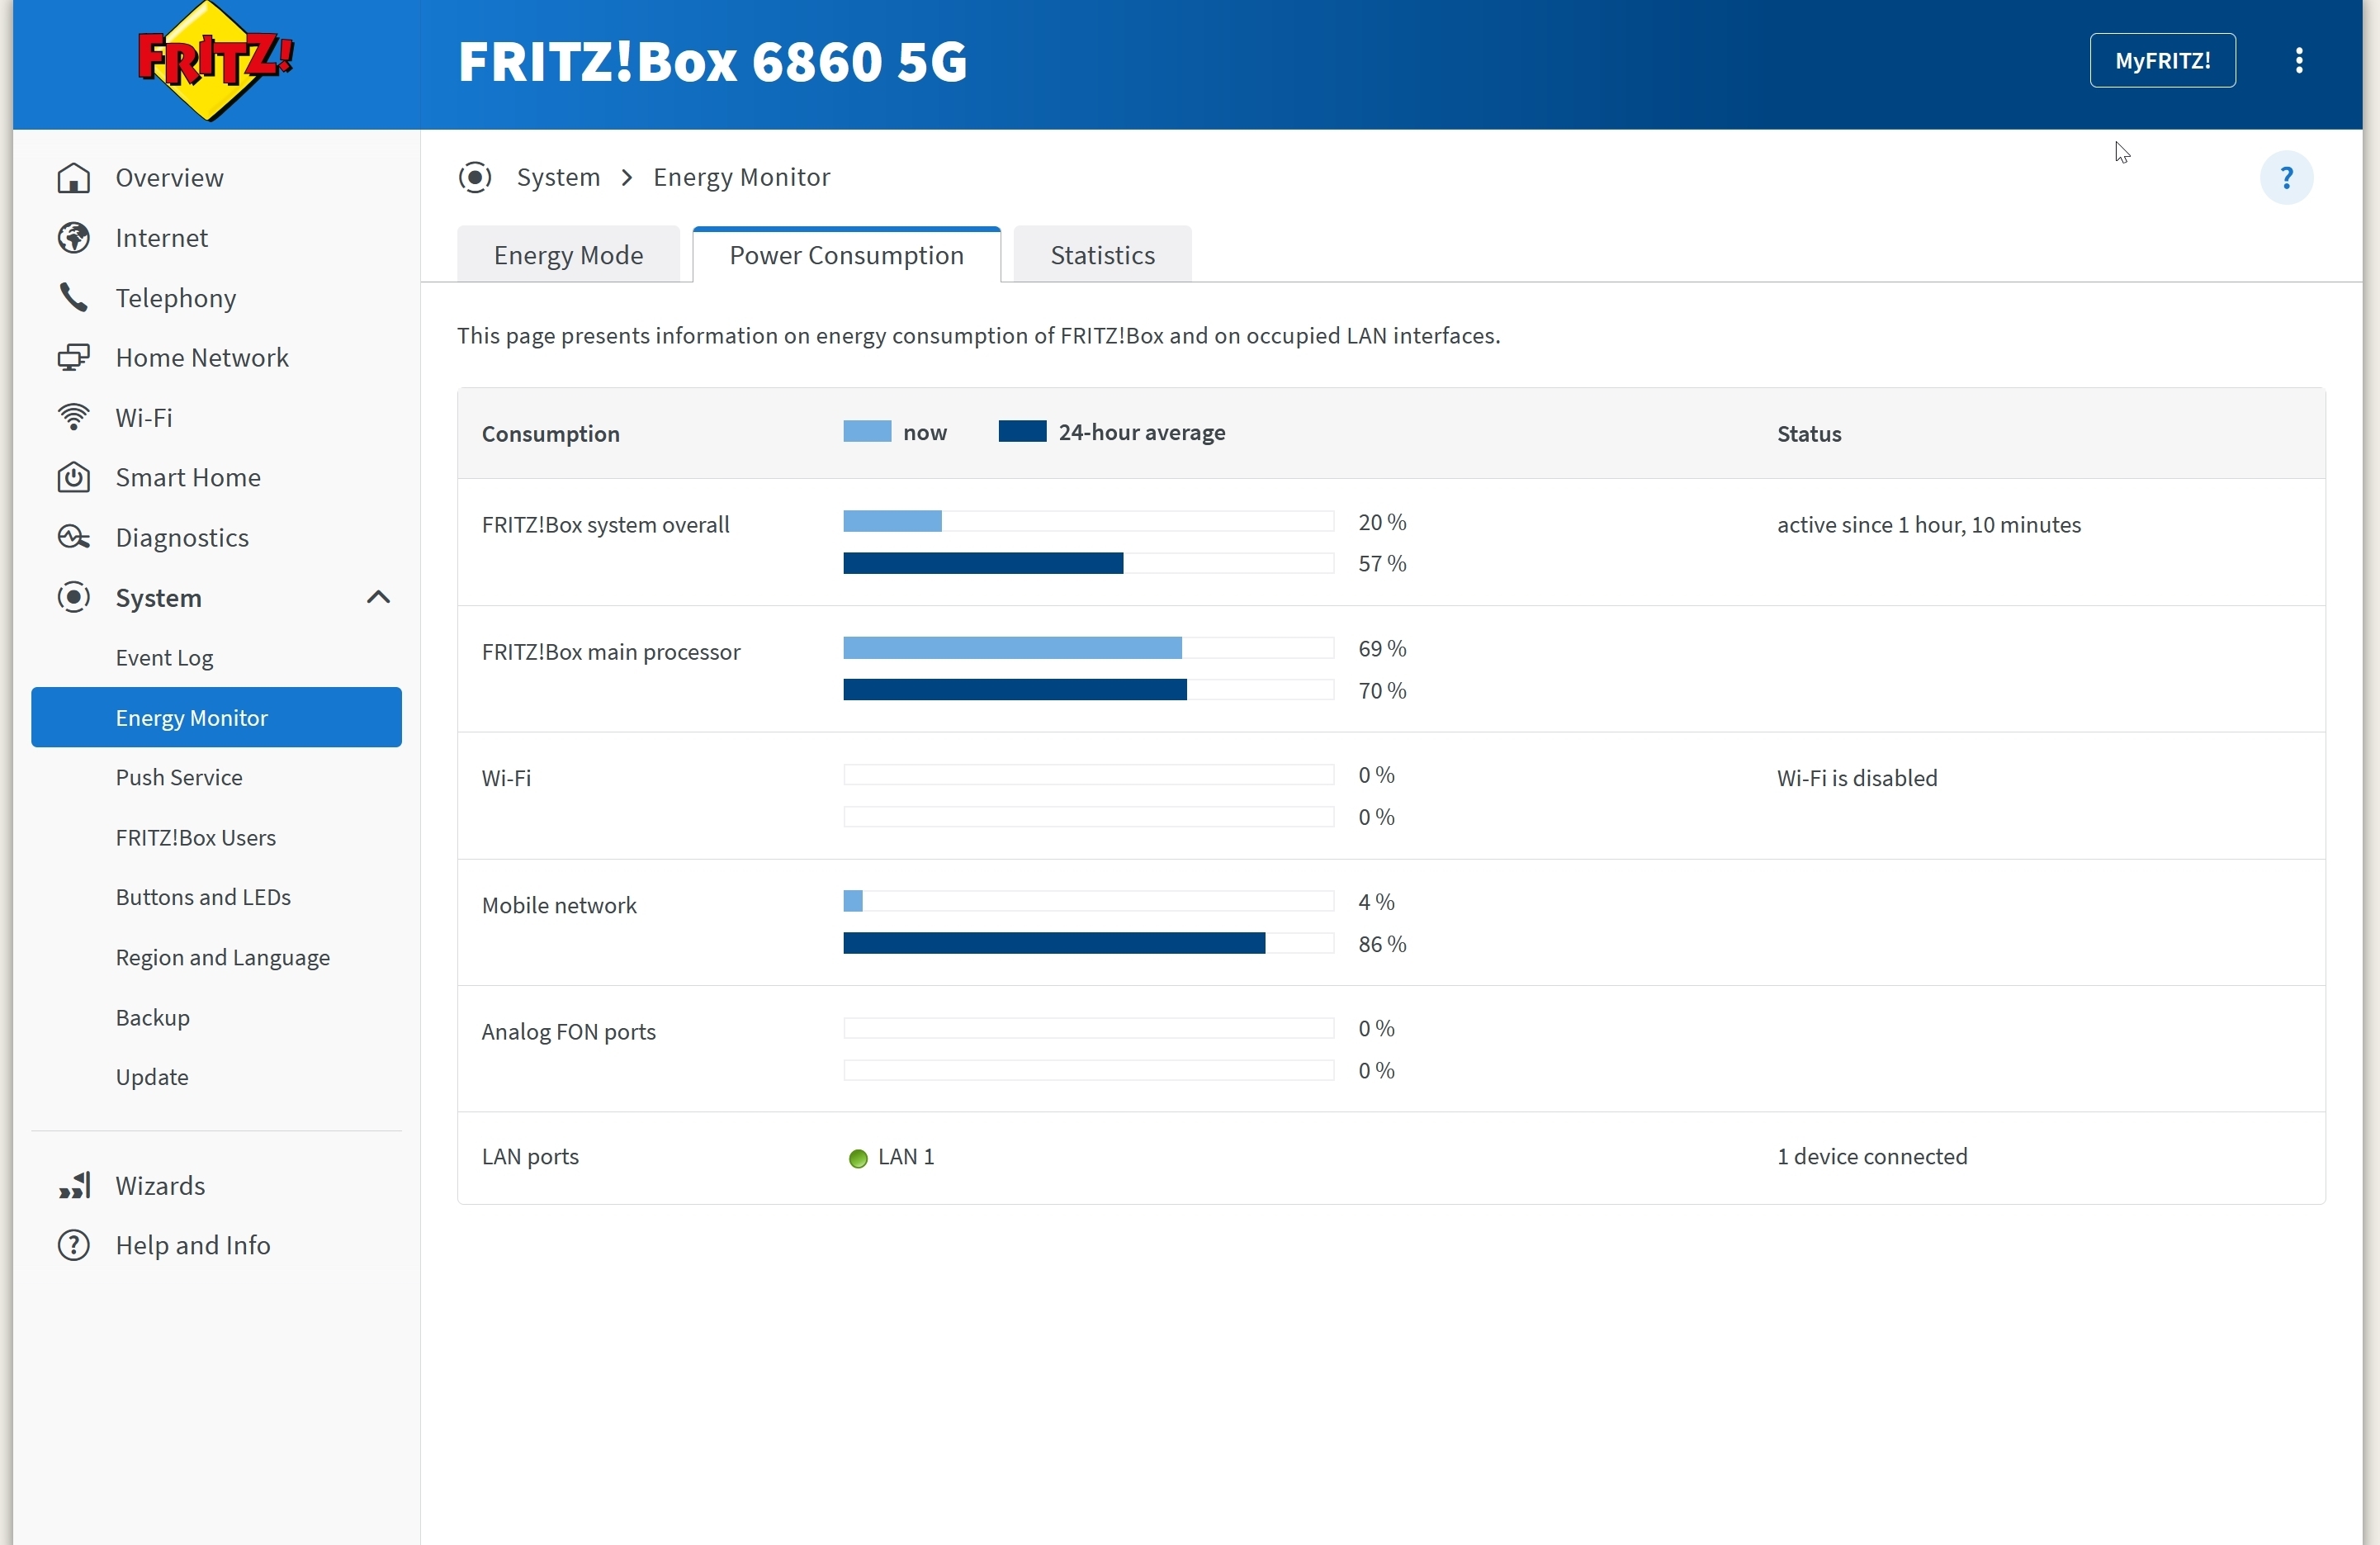
Task: Click the Smart Home power icon
Action: click(x=74, y=478)
